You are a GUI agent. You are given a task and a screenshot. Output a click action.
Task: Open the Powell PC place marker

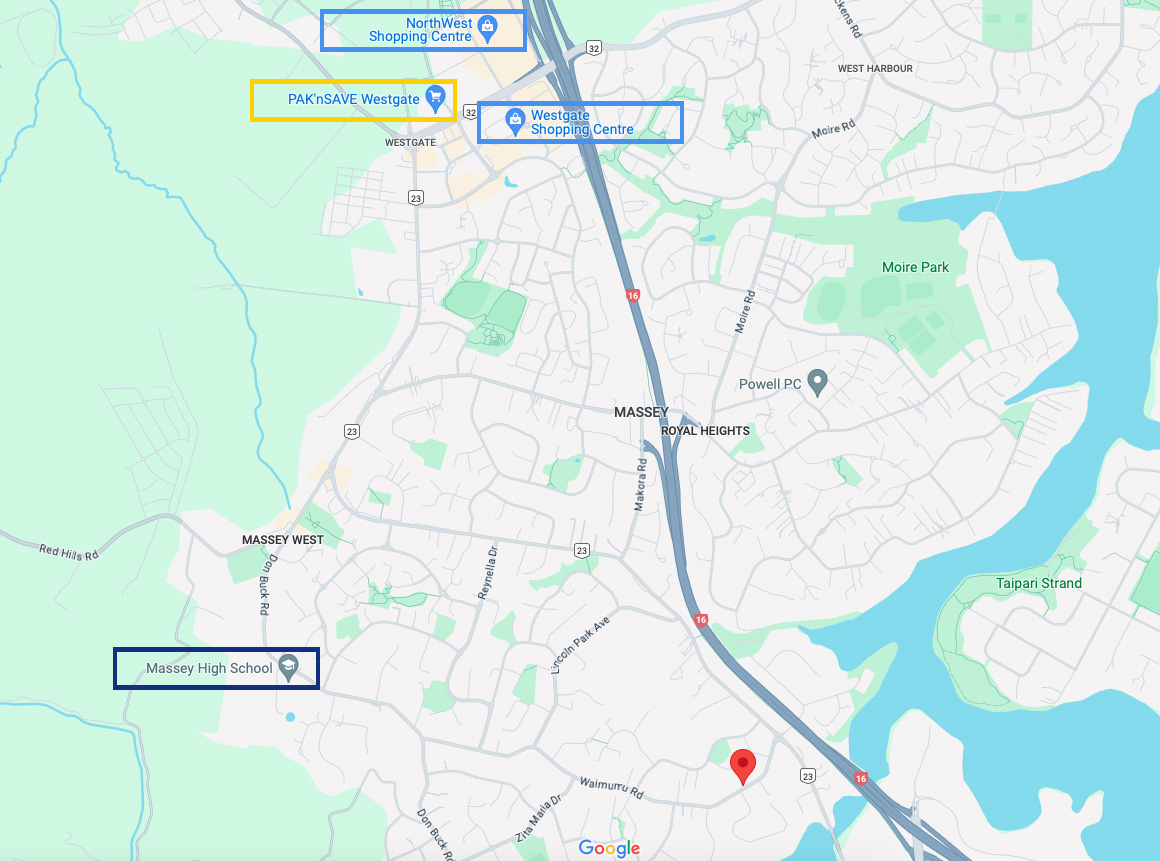pos(817,382)
